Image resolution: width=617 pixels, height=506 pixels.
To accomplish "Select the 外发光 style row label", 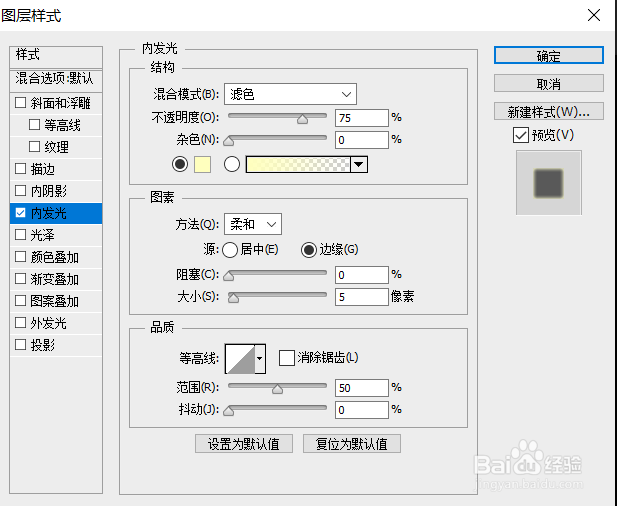I will (49, 323).
